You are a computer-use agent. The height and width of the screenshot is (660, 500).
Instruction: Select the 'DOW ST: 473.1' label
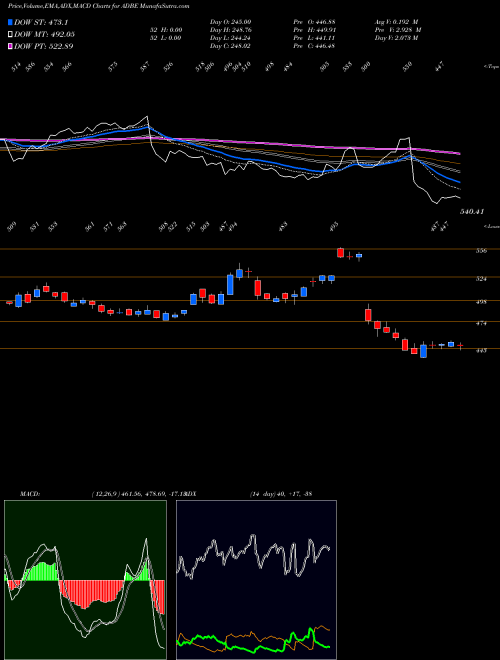pyautogui.click(x=41, y=22)
